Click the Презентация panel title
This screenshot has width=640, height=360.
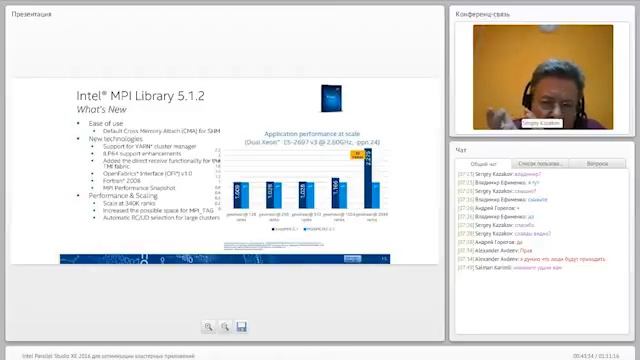point(31,14)
